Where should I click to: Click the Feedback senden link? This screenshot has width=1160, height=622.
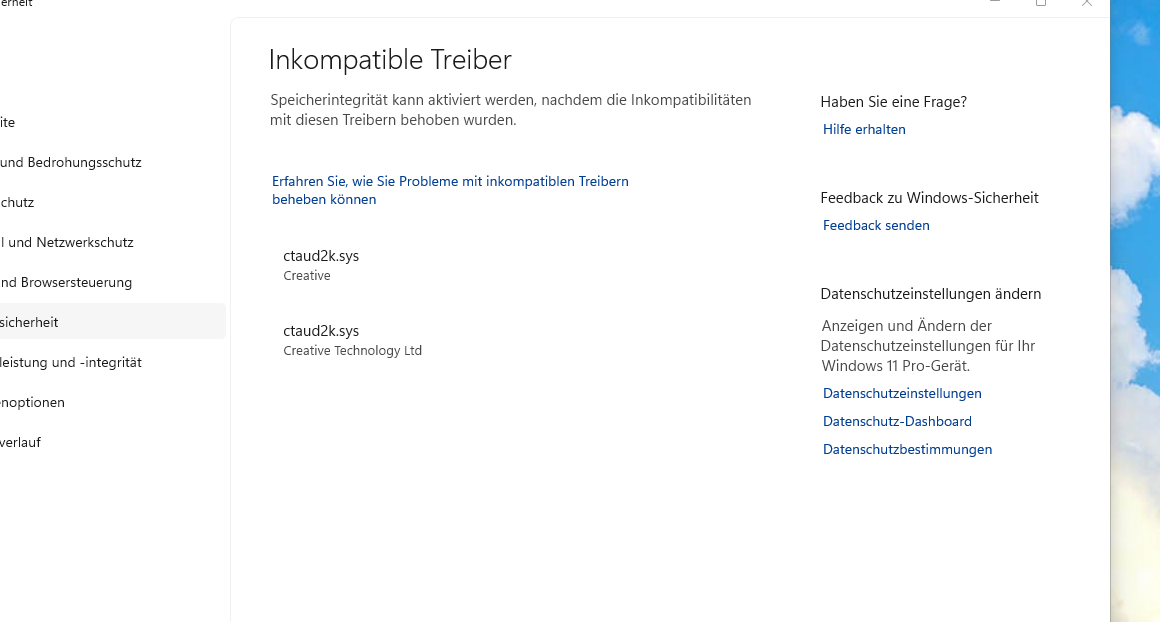(x=876, y=225)
